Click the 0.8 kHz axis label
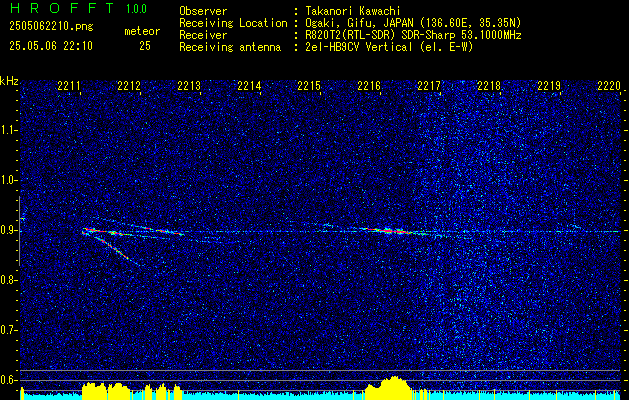 9,280
